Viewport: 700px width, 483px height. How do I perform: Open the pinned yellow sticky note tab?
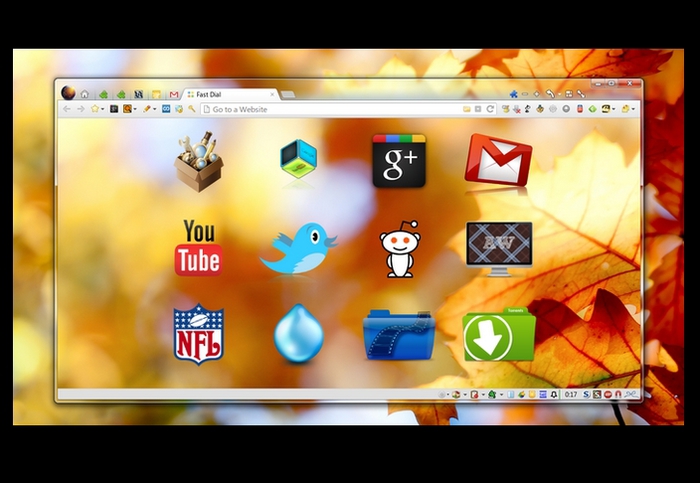coord(156,94)
